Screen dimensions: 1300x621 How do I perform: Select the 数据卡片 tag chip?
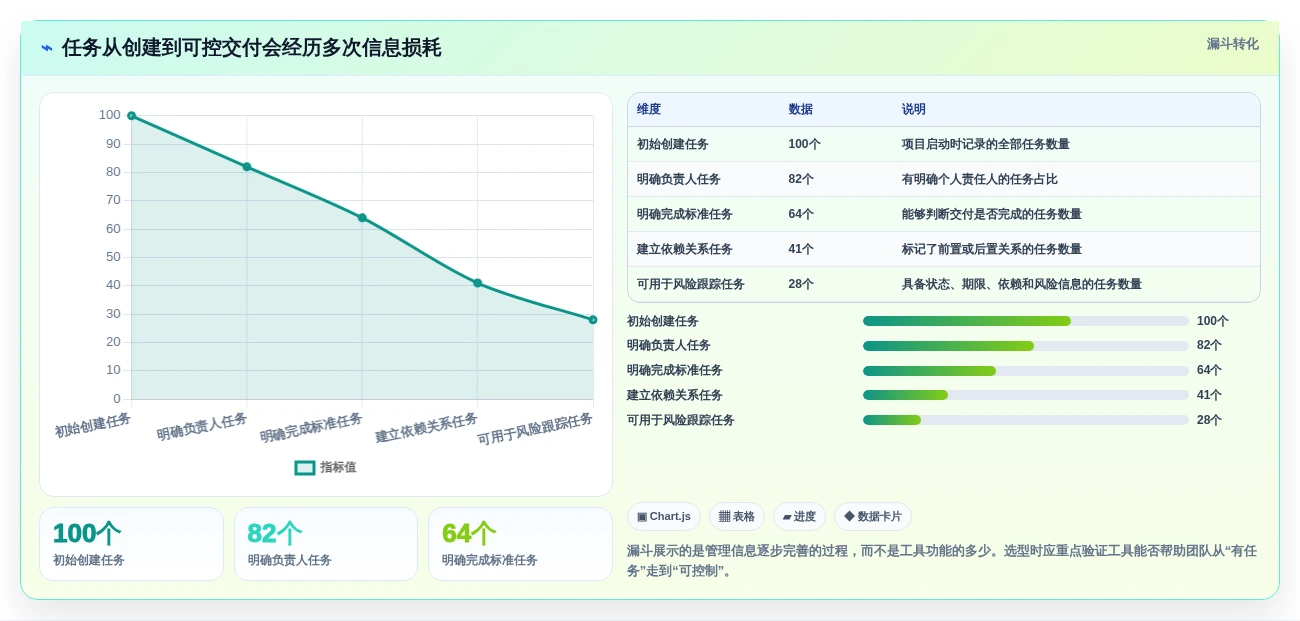873,517
